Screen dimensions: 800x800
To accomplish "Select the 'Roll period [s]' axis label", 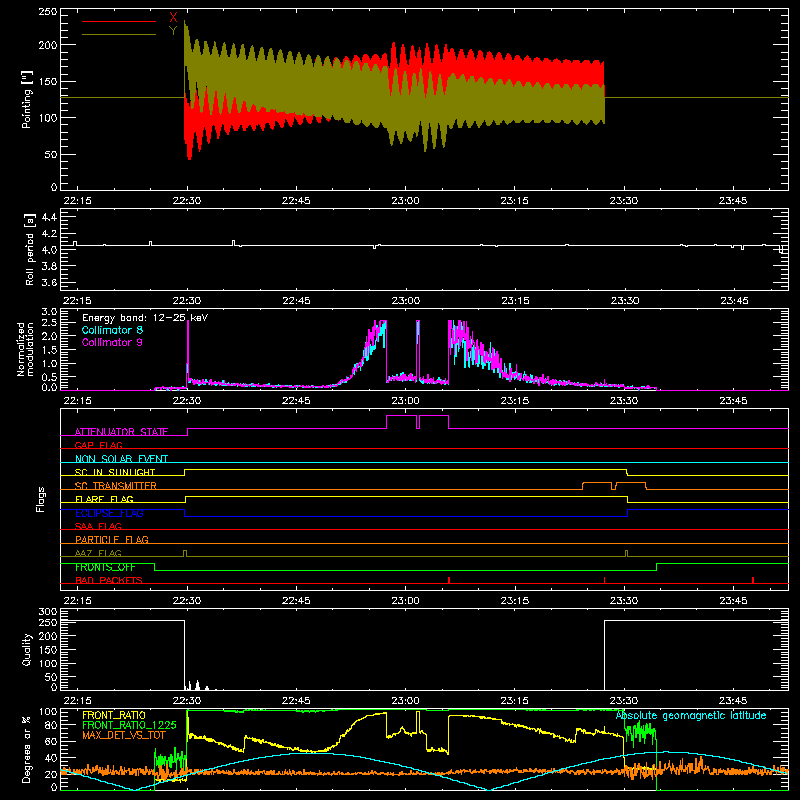I will click(x=29, y=250).
